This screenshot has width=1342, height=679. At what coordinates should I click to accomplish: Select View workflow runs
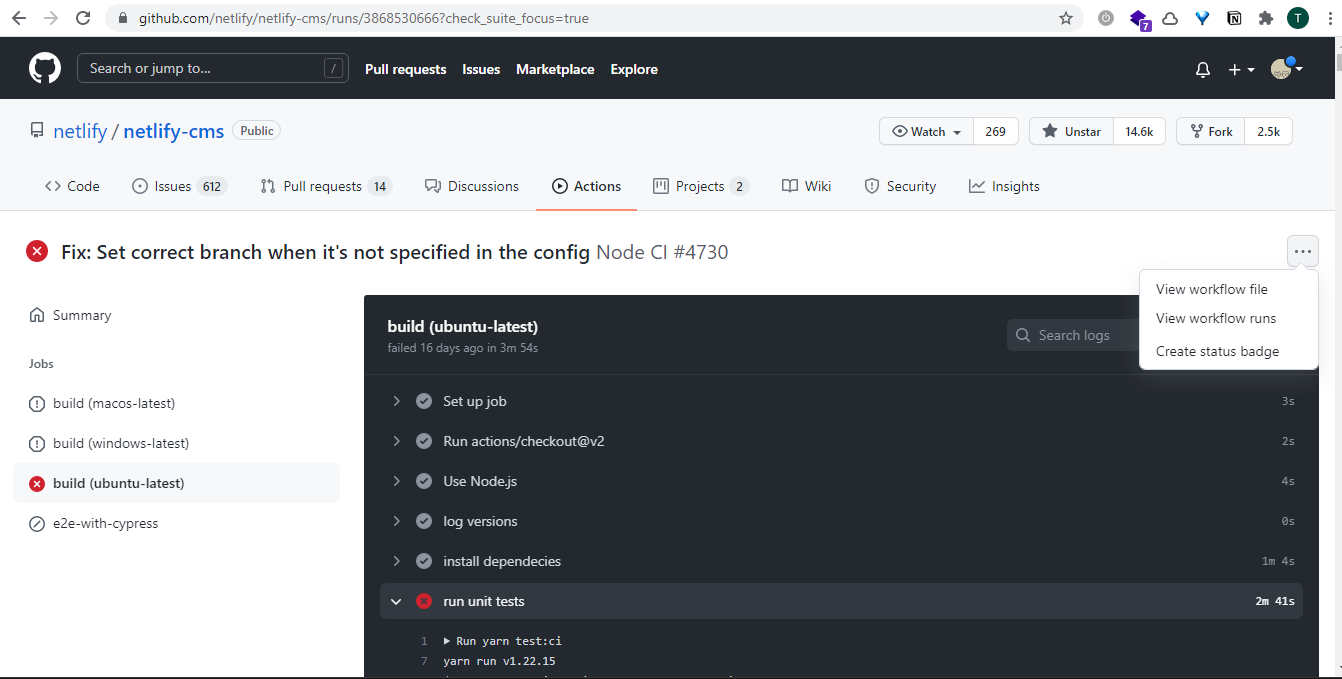click(1216, 318)
